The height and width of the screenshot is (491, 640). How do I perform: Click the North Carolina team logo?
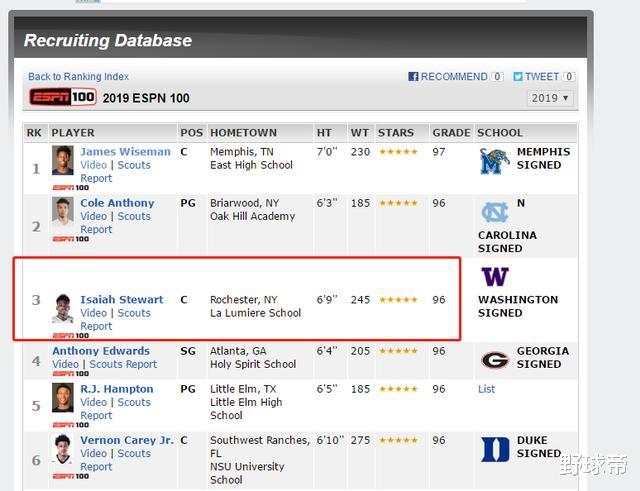click(494, 212)
